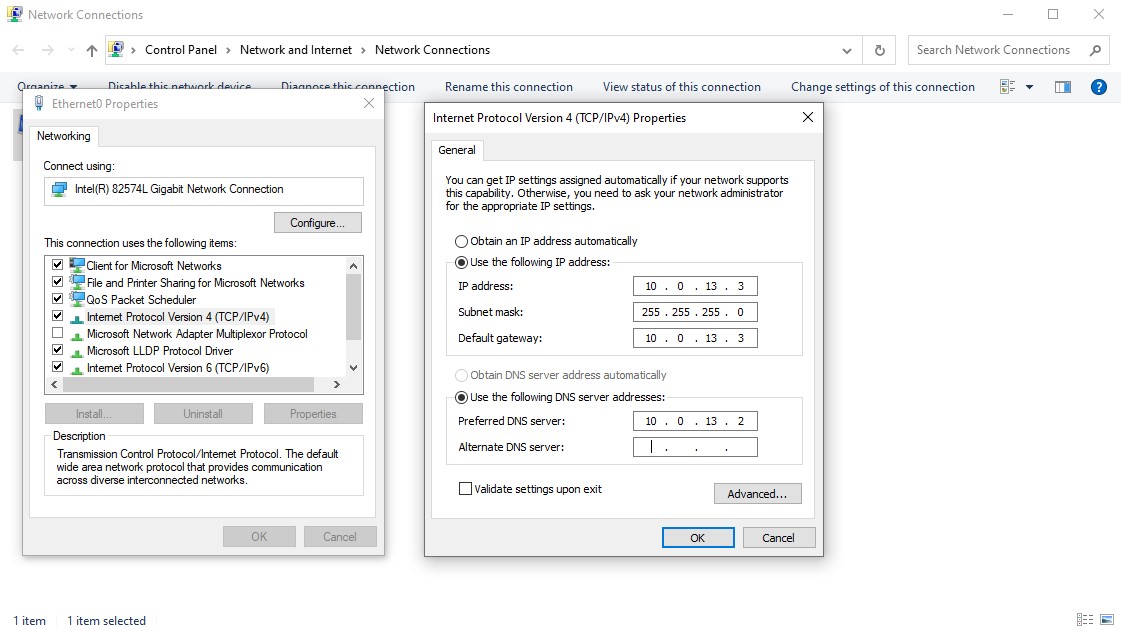Image resolution: width=1121 pixels, height=631 pixels.
Task: Navigate up one folder level
Action: 91,49
